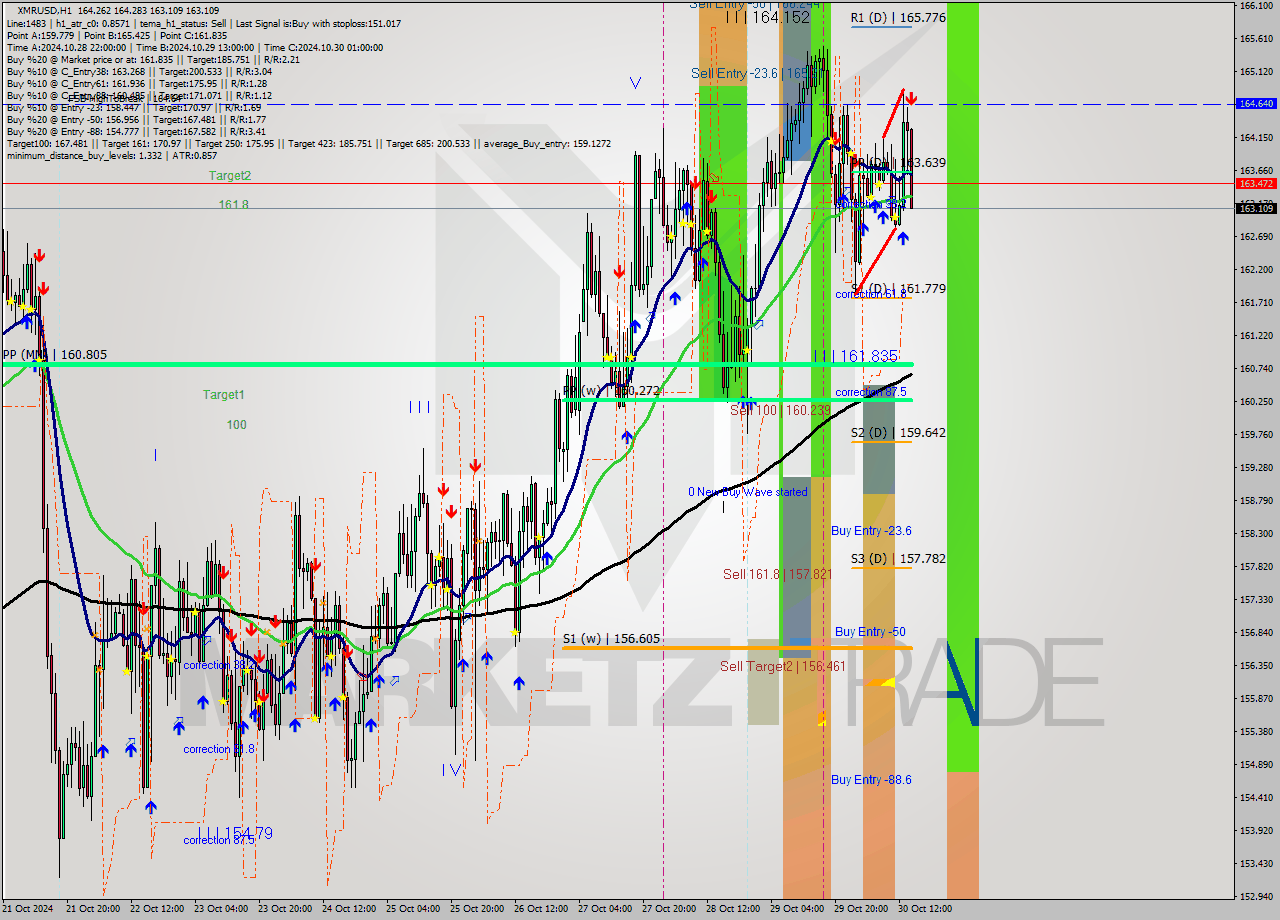Click the black 163.109 current price tag

point(1256,208)
